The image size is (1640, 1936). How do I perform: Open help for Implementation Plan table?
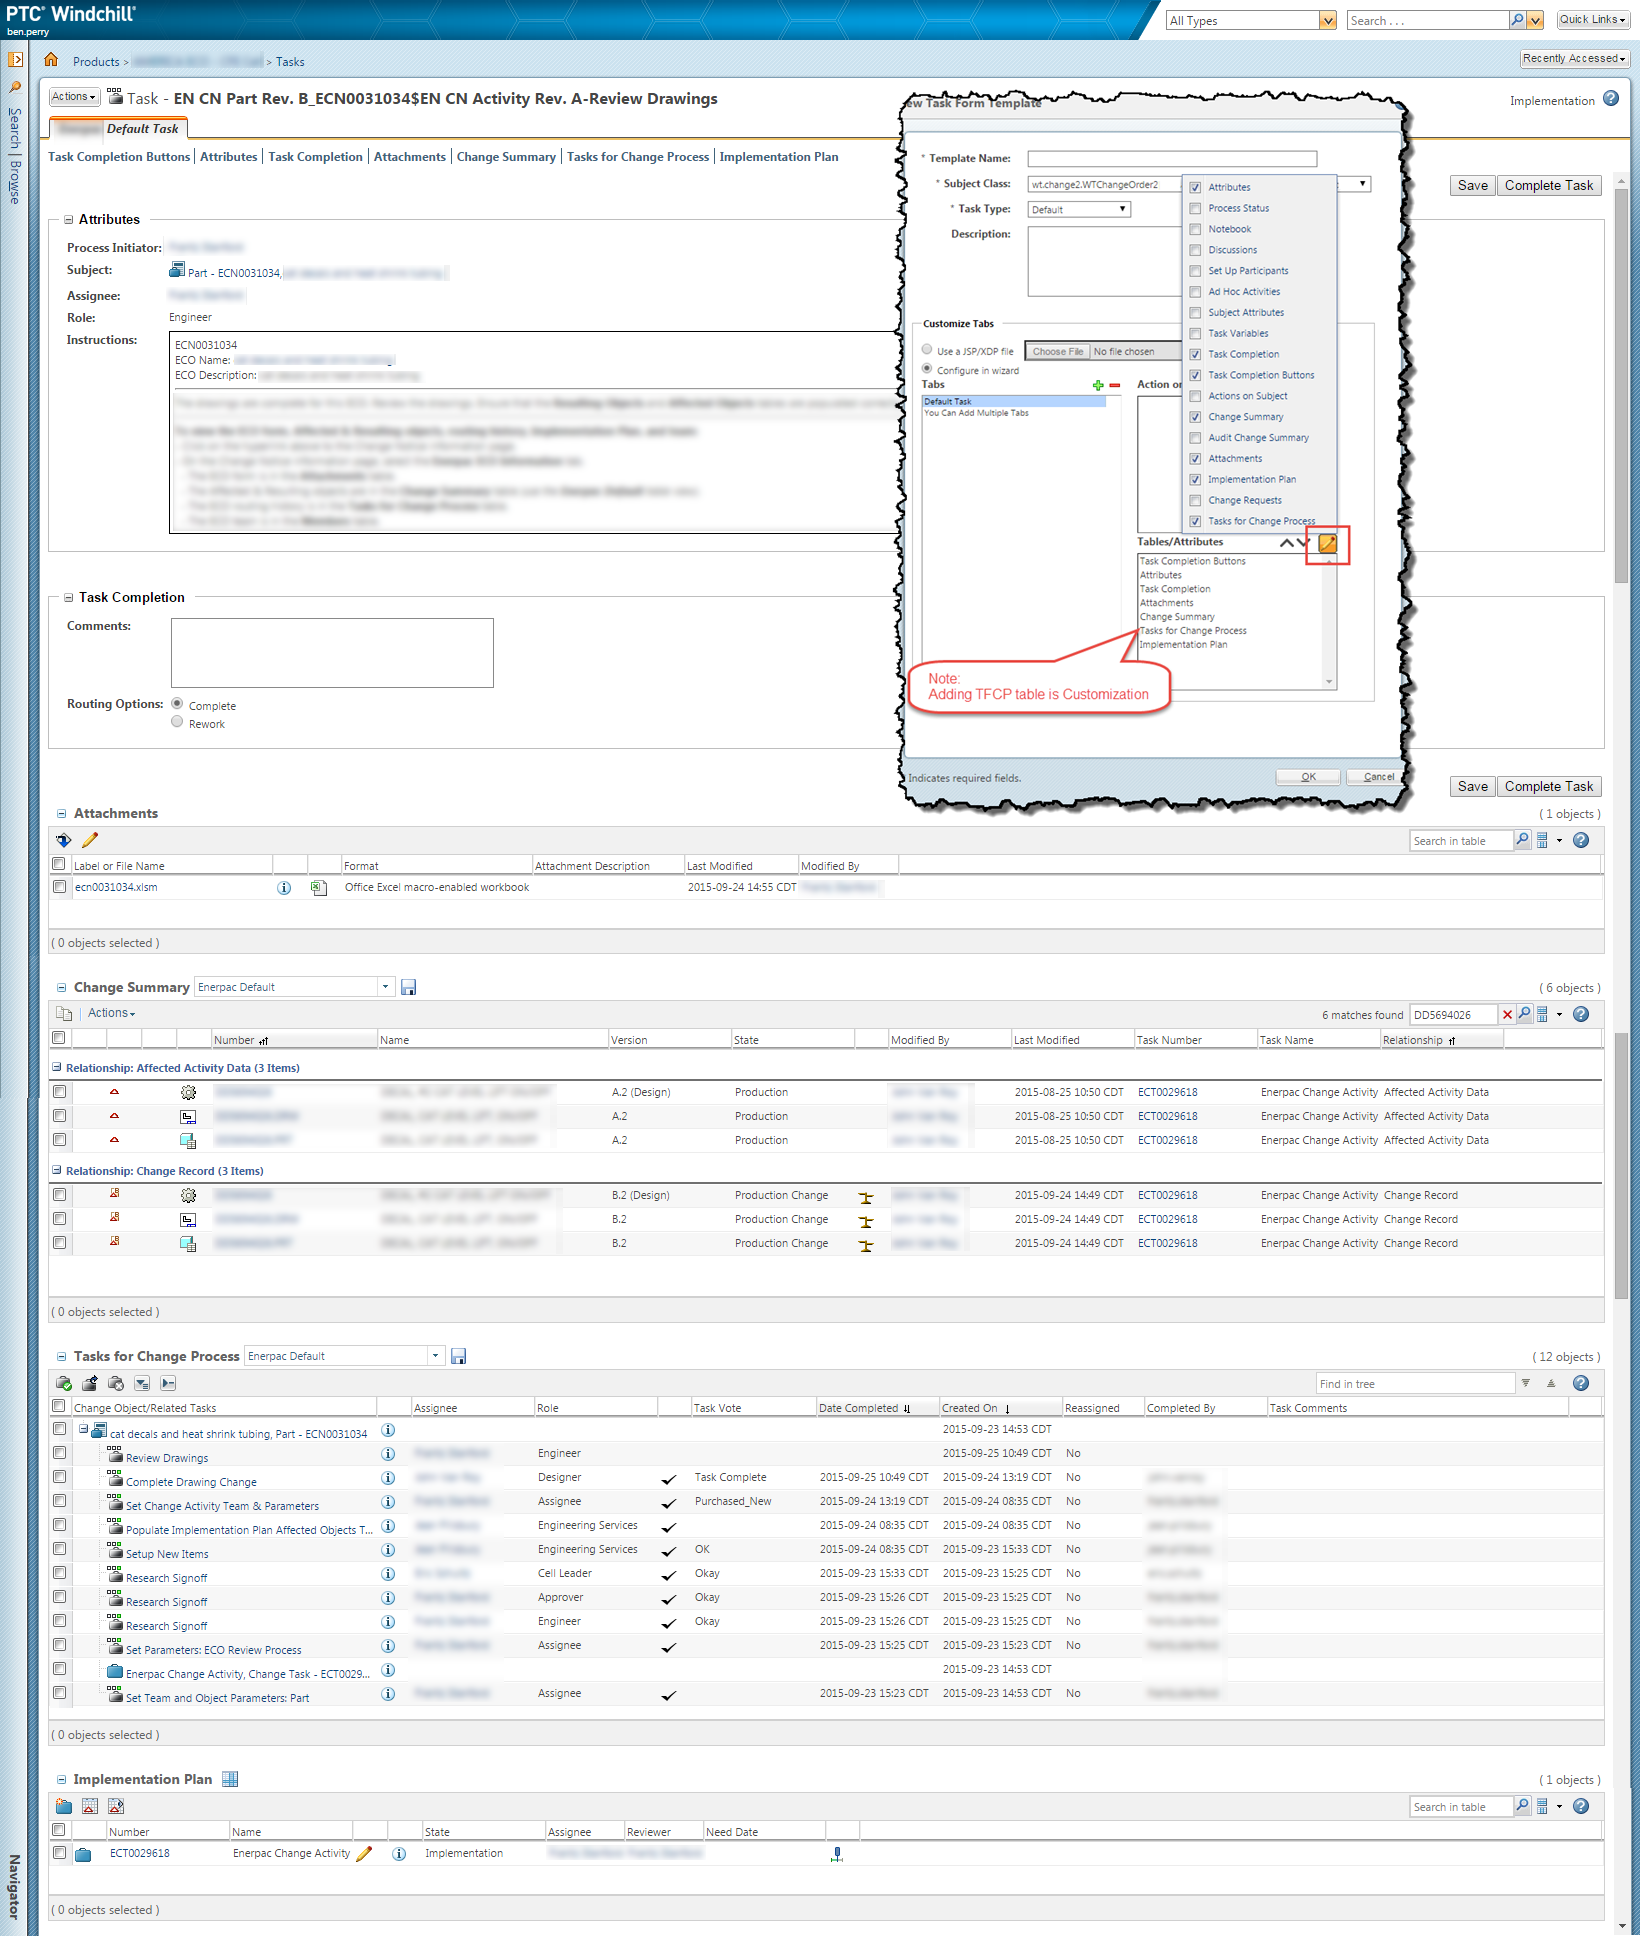tap(1581, 1807)
